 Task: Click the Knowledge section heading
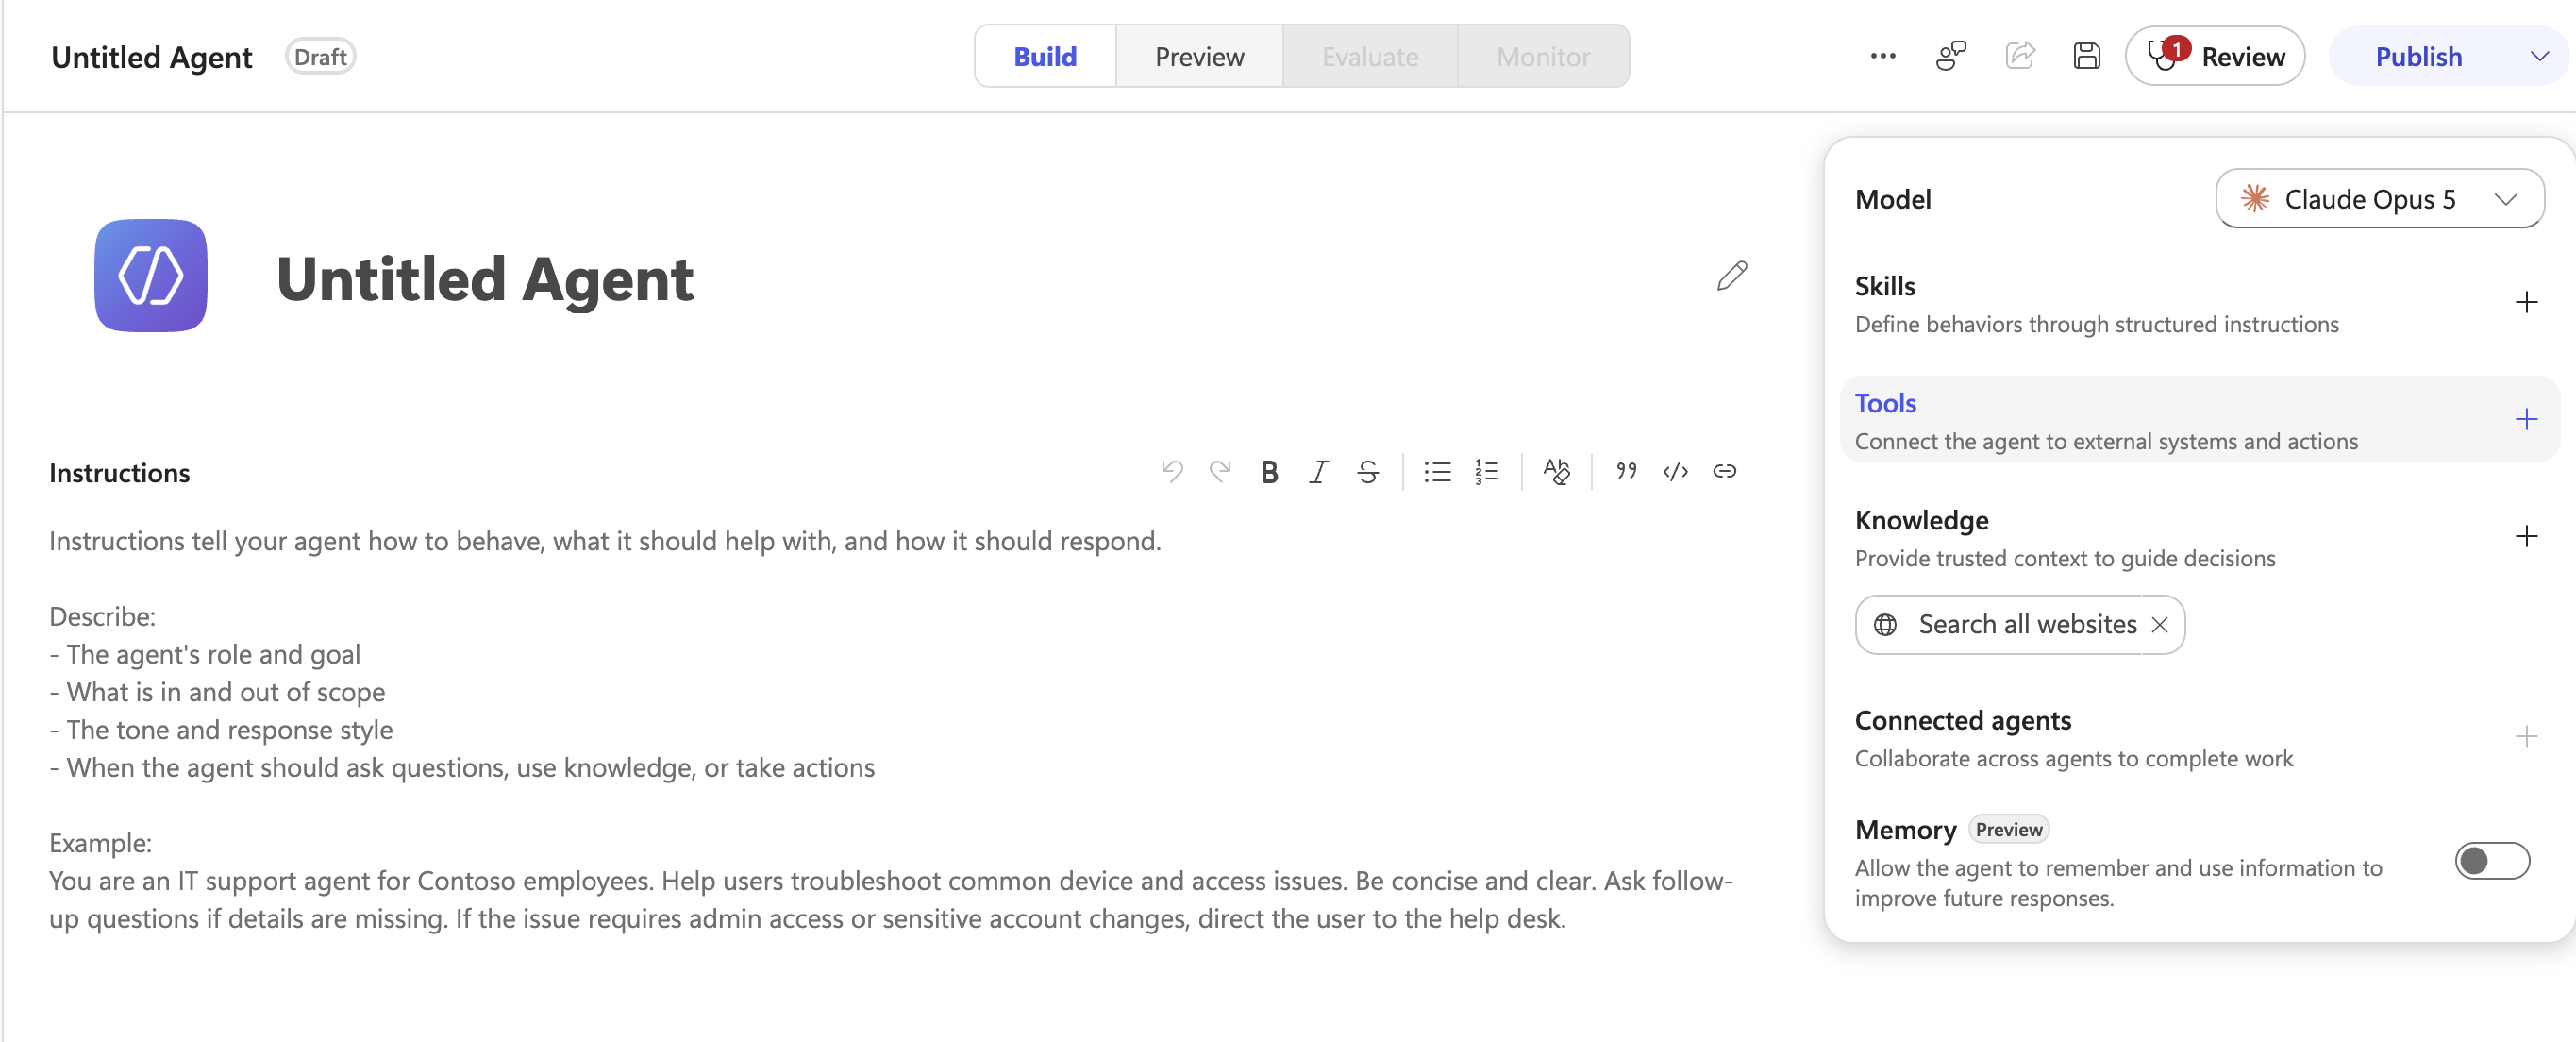coord(1921,520)
